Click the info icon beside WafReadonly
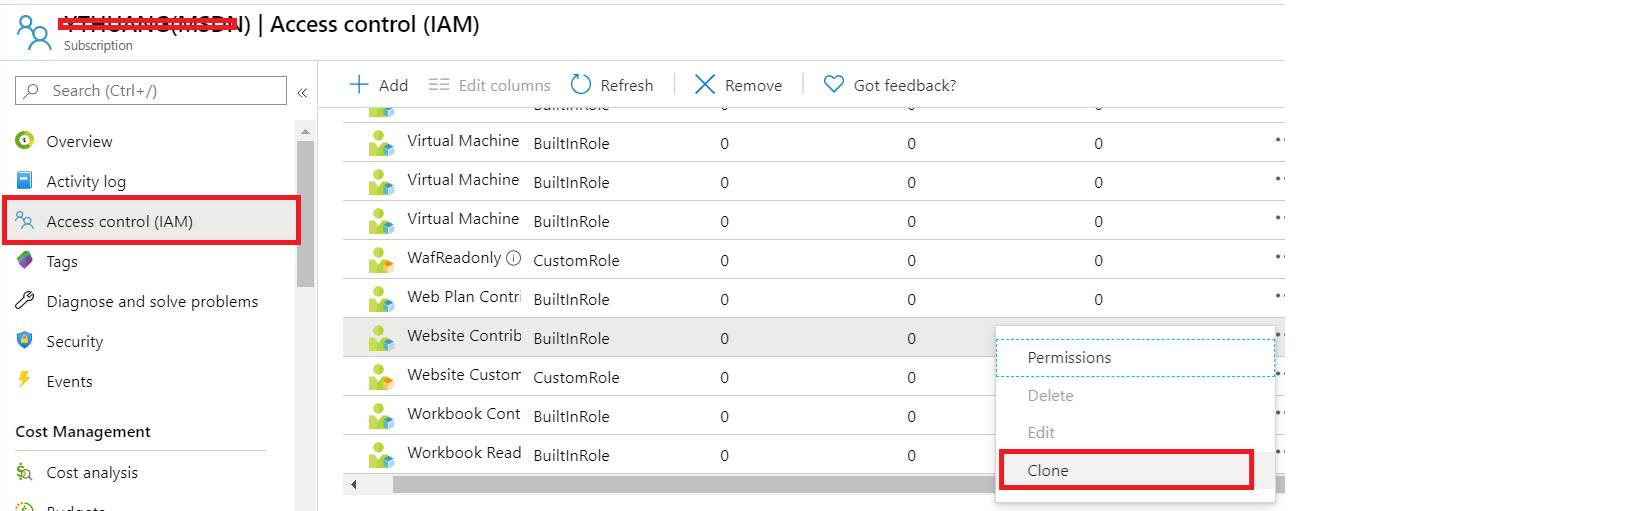The width and height of the screenshot is (1635, 511). 514,258
